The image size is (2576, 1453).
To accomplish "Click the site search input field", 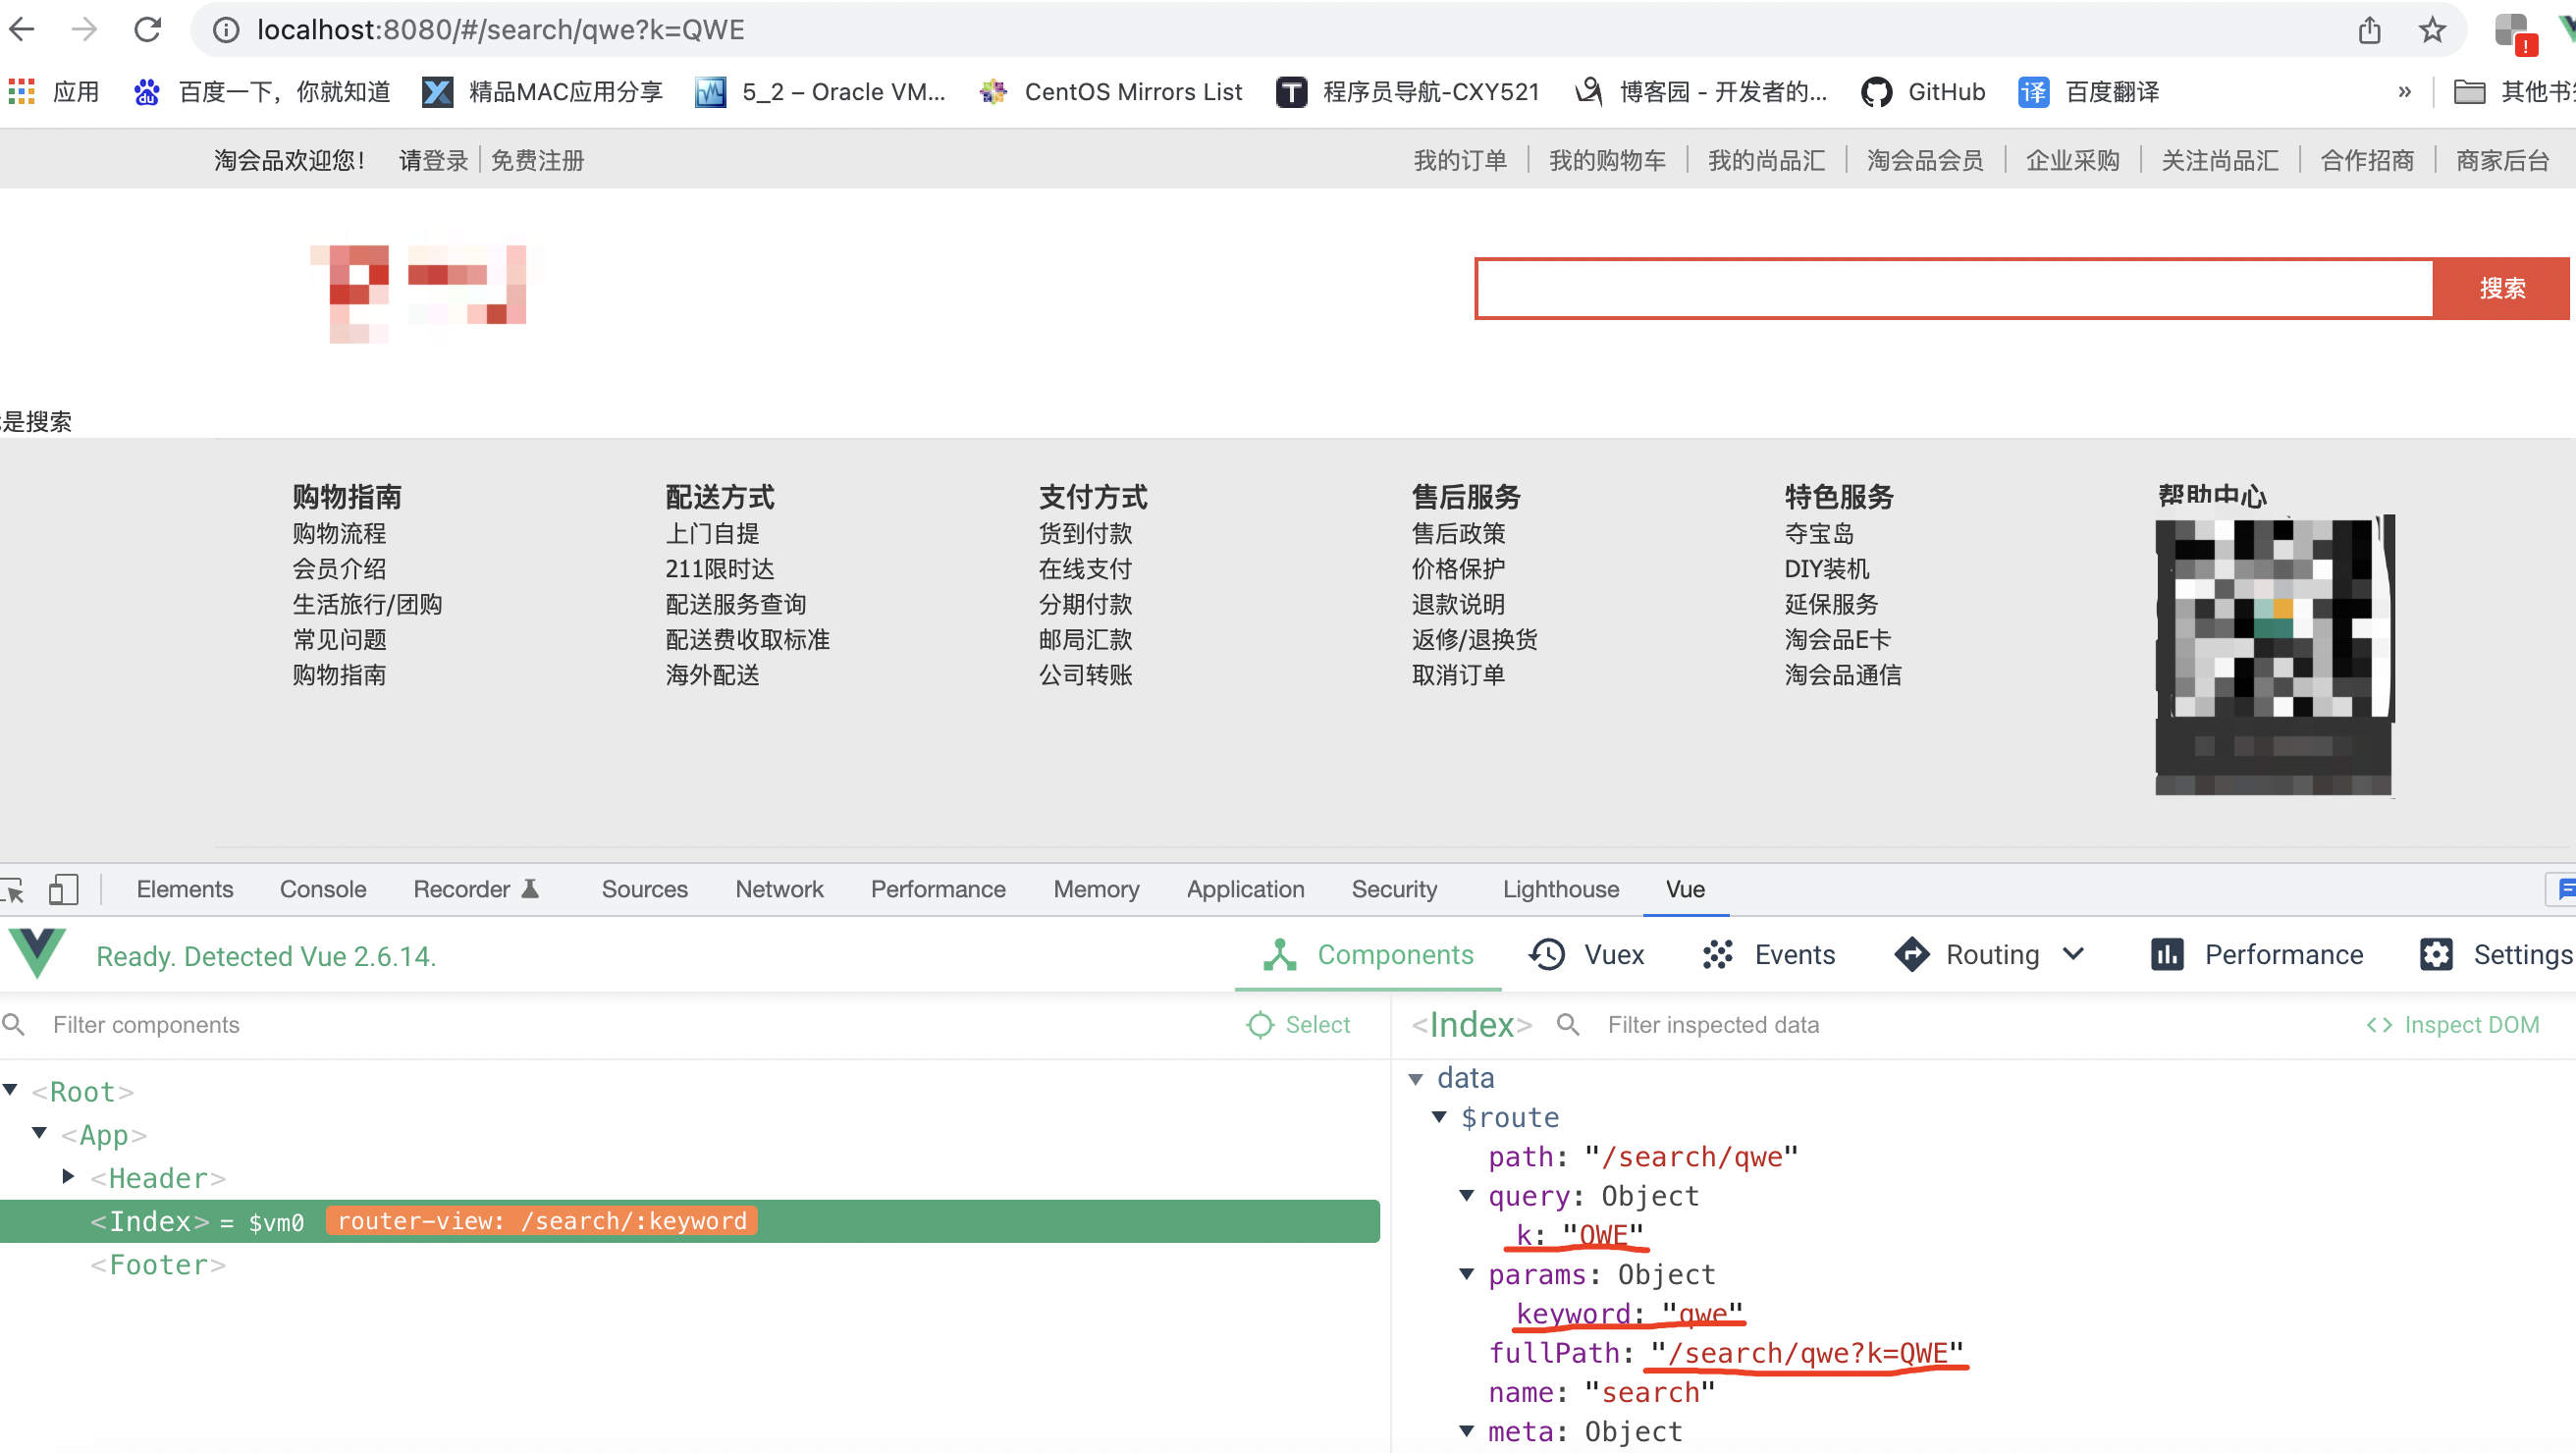I will pos(1953,289).
